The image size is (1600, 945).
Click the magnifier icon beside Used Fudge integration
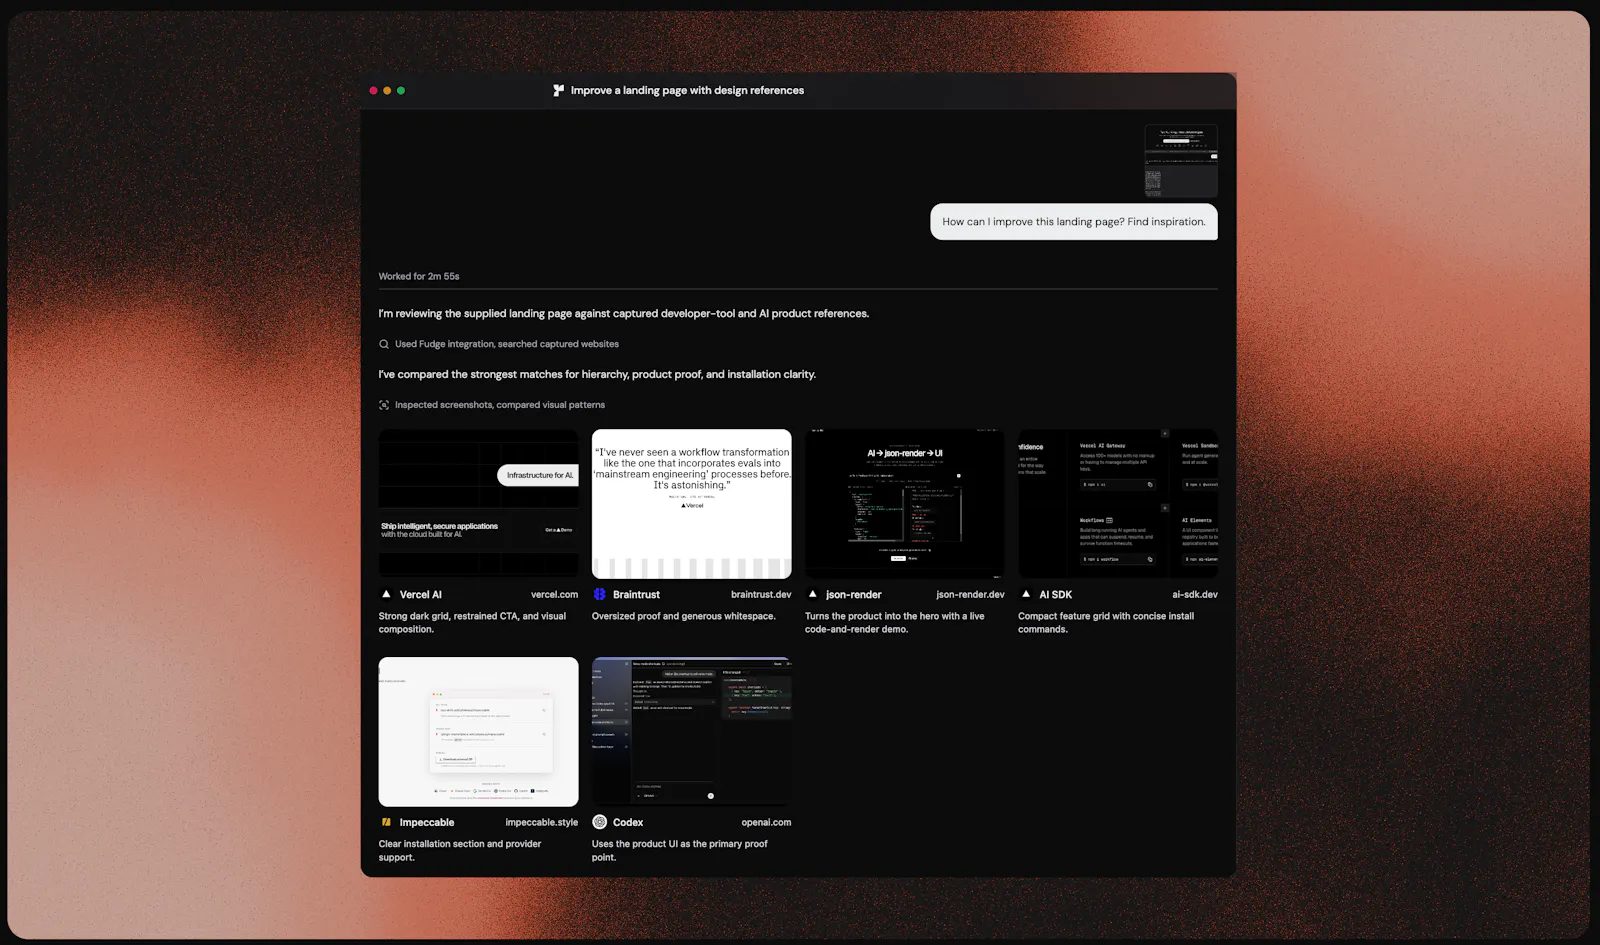(384, 344)
